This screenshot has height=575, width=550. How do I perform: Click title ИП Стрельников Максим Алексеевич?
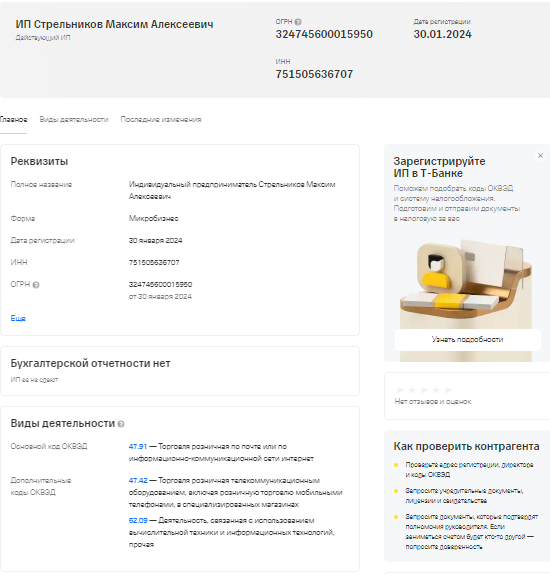coord(114,25)
